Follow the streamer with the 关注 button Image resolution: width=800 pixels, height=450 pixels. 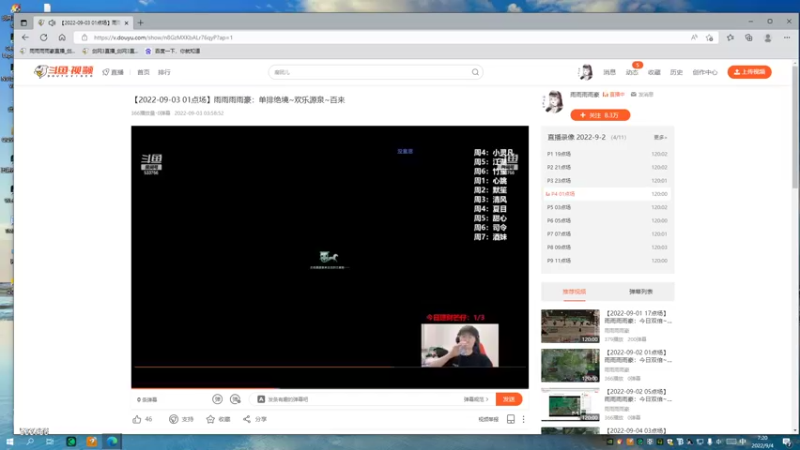tap(600, 115)
